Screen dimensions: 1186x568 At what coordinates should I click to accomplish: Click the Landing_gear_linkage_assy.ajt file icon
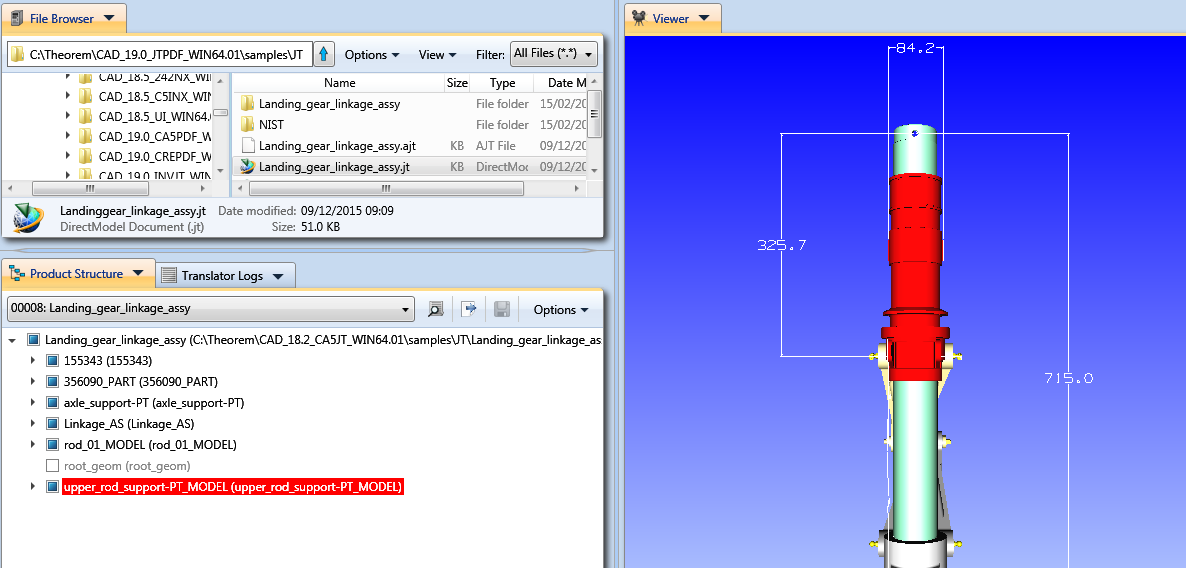pos(247,145)
